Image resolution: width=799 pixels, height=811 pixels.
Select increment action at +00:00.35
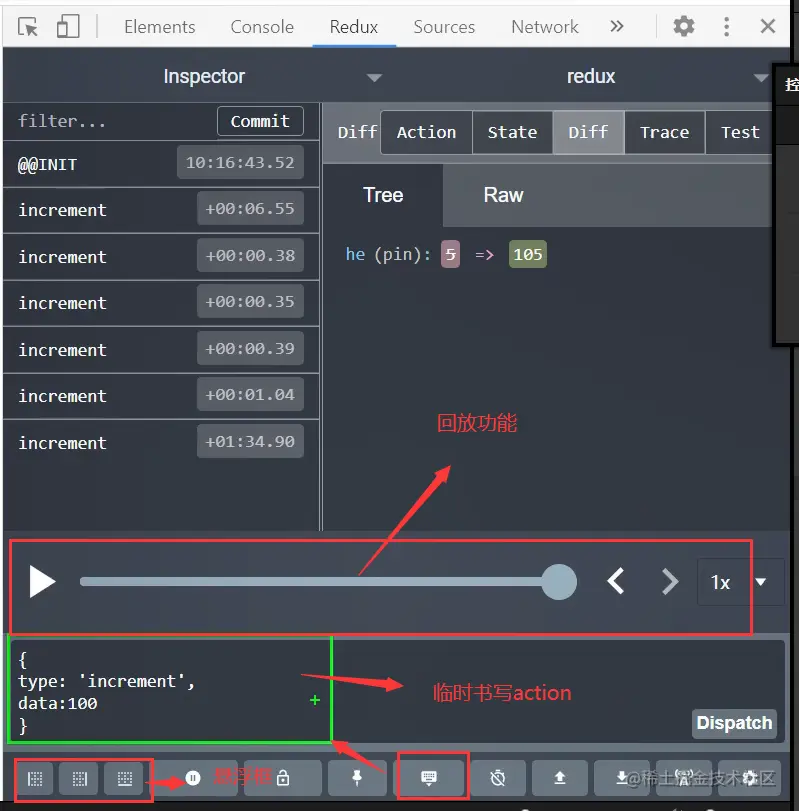pyautogui.click(x=161, y=303)
